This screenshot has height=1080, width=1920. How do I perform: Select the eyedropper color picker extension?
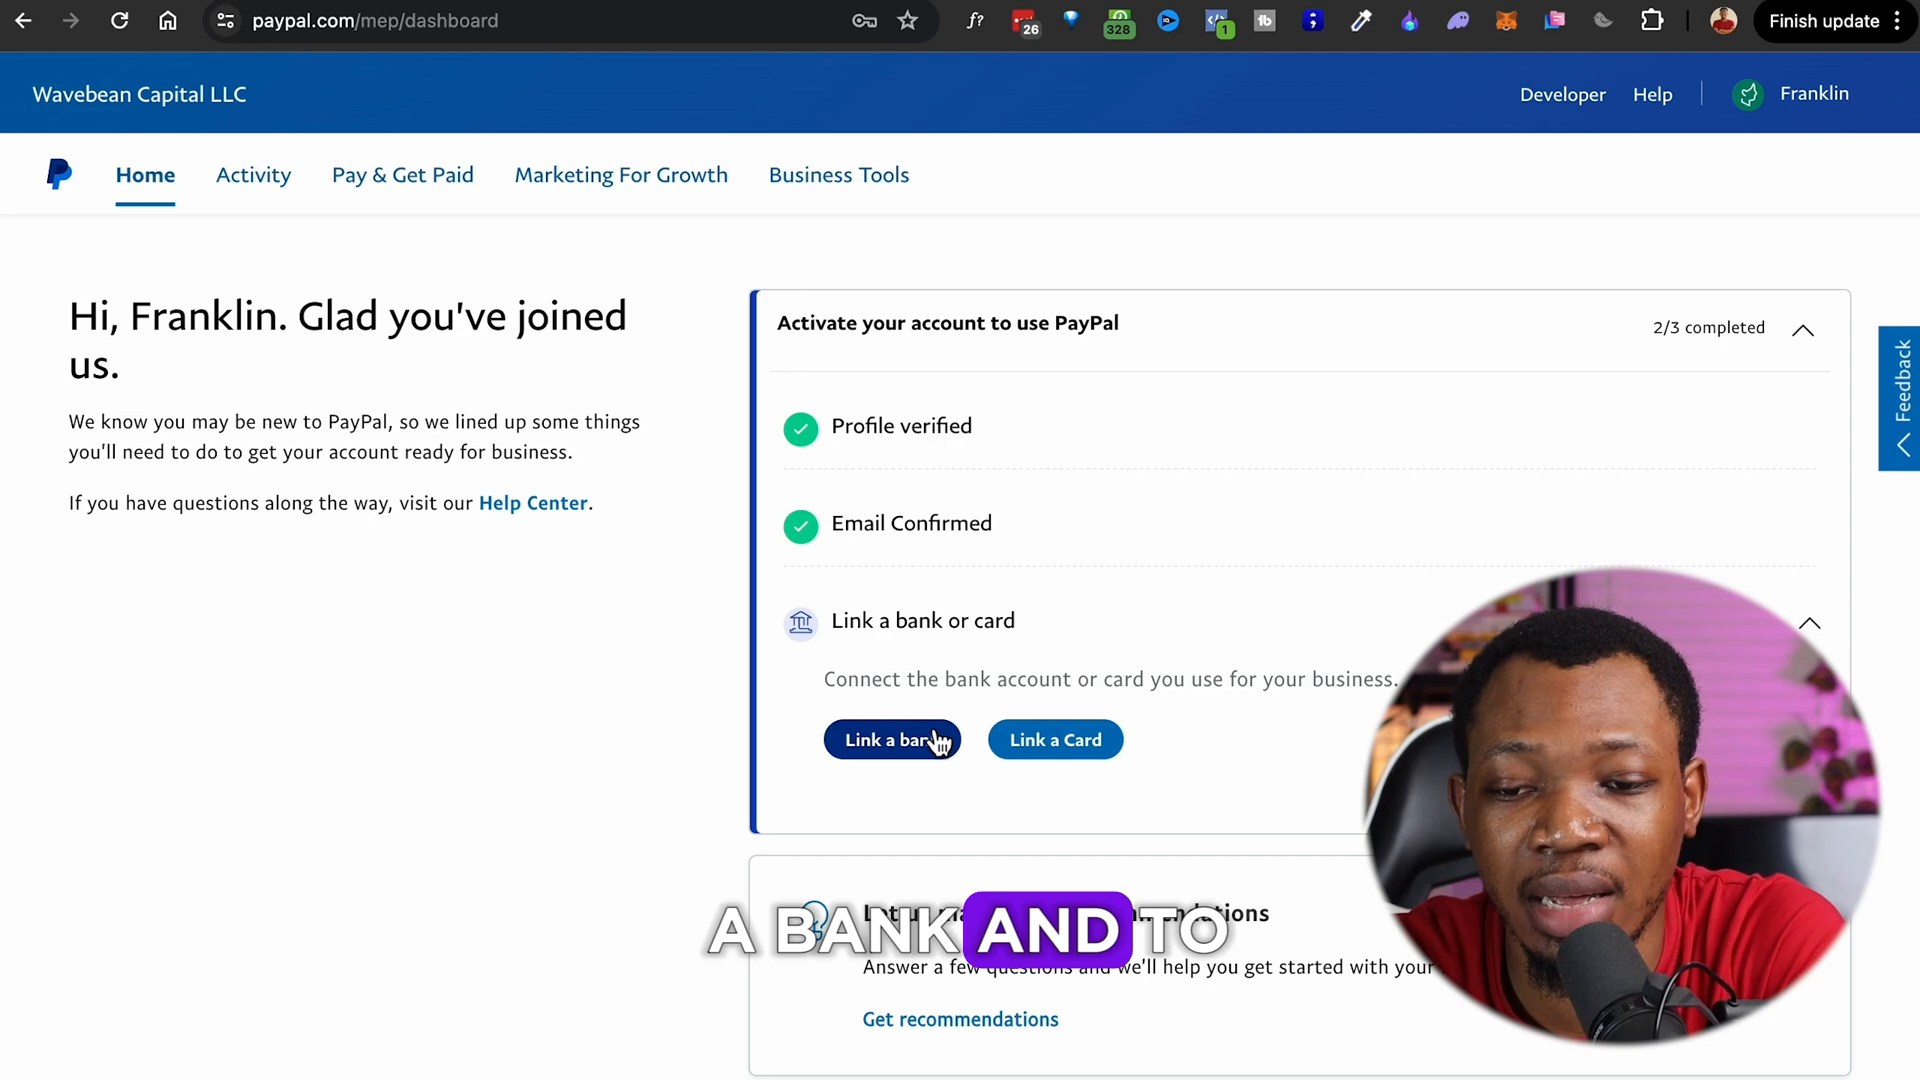click(1361, 21)
